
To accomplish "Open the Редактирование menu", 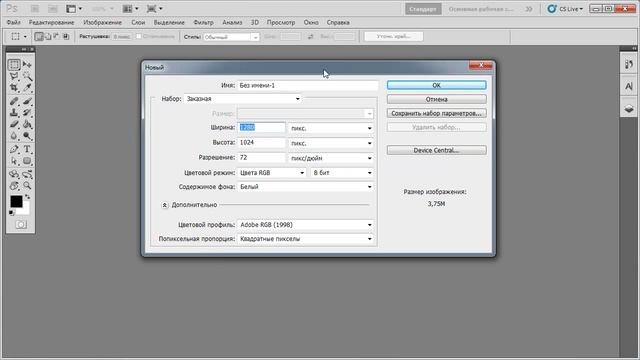I will point(51,22).
